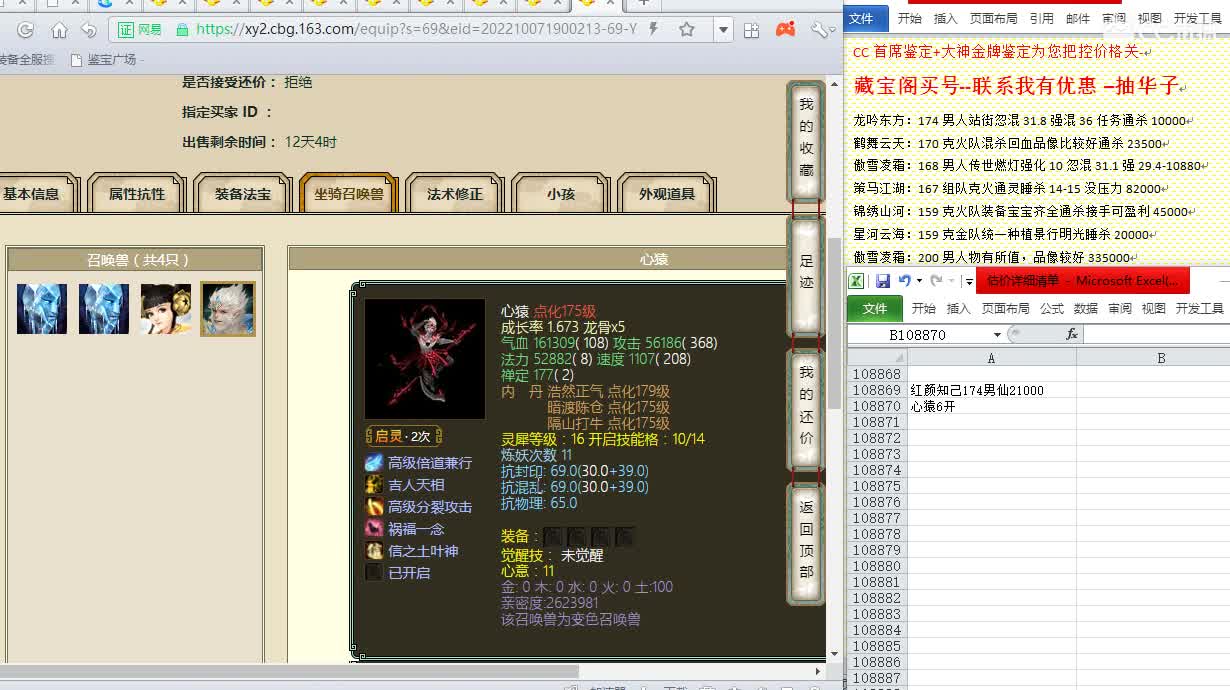The image size is (1230, 690).
Task: Save the Excel workbook with the floppy icon
Action: pyautogui.click(x=883, y=281)
